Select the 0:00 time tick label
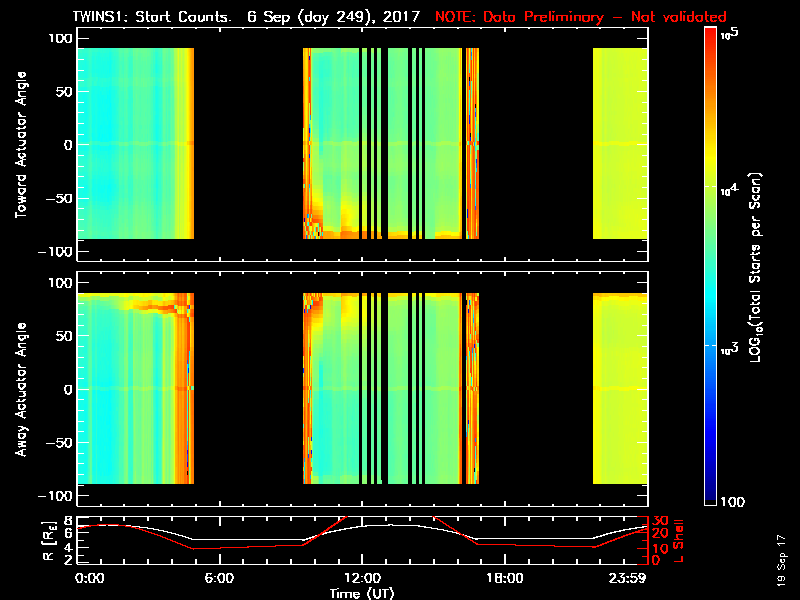Viewport: 800px width, 600px height. point(89,579)
